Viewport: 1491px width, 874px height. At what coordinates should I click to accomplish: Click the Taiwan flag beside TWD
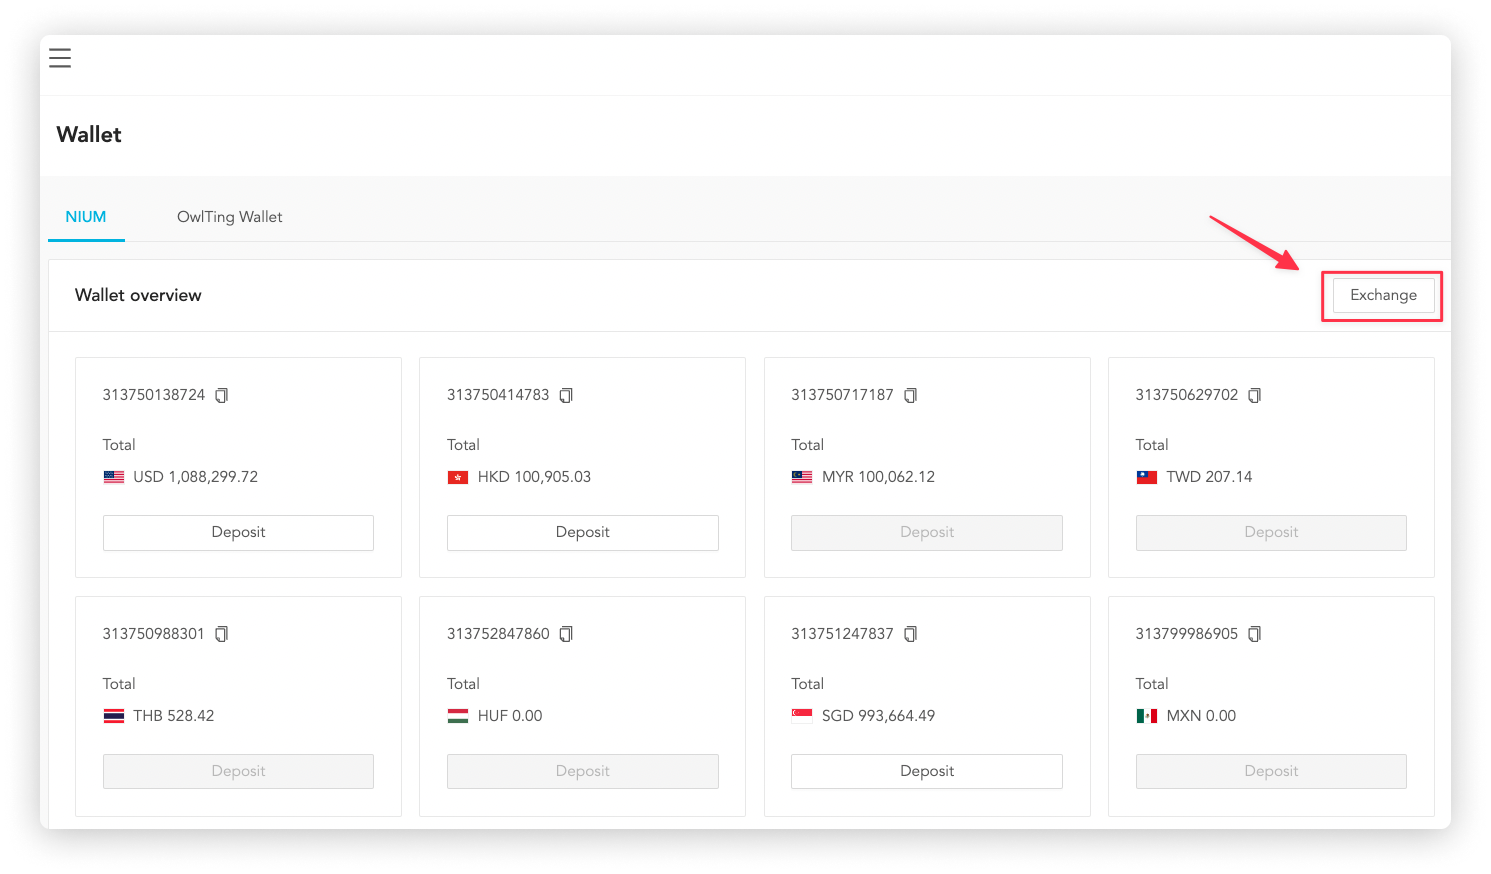click(1147, 477)
